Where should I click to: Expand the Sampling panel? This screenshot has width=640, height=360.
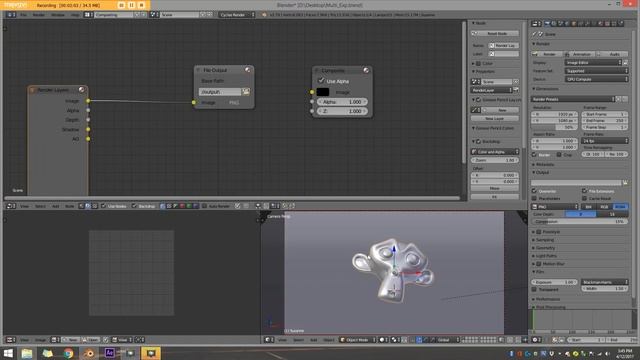click(x=545, y=240)
